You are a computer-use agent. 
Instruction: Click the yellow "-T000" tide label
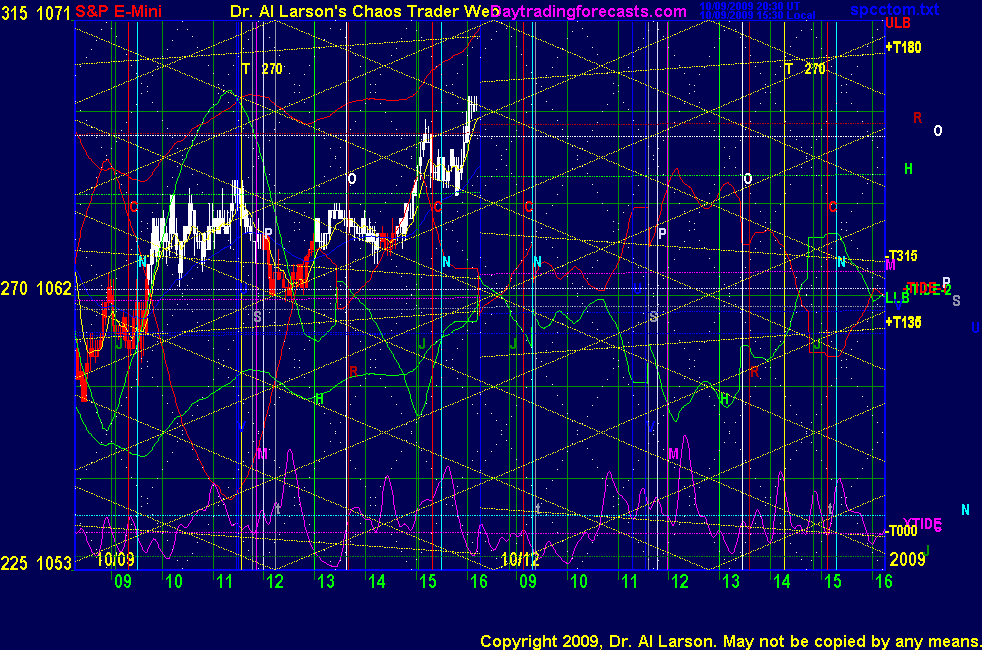pos(902,531)
